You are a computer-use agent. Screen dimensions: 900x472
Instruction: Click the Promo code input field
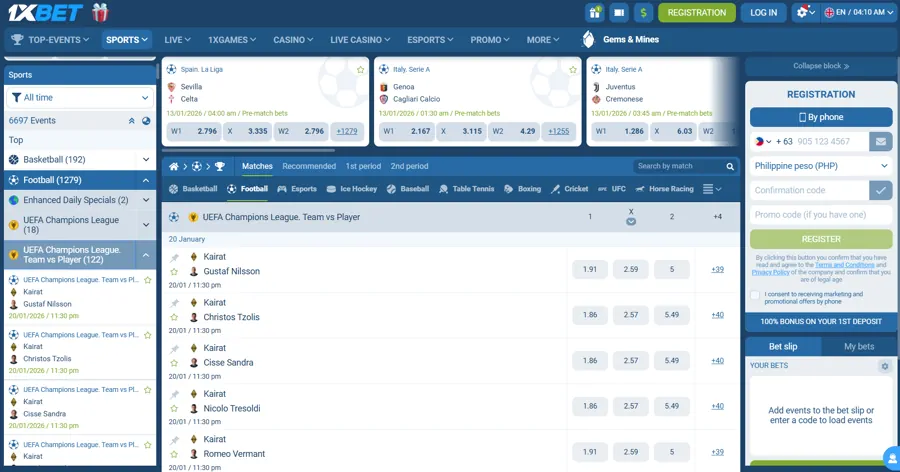pyautogui.click(x=821, y=215)
